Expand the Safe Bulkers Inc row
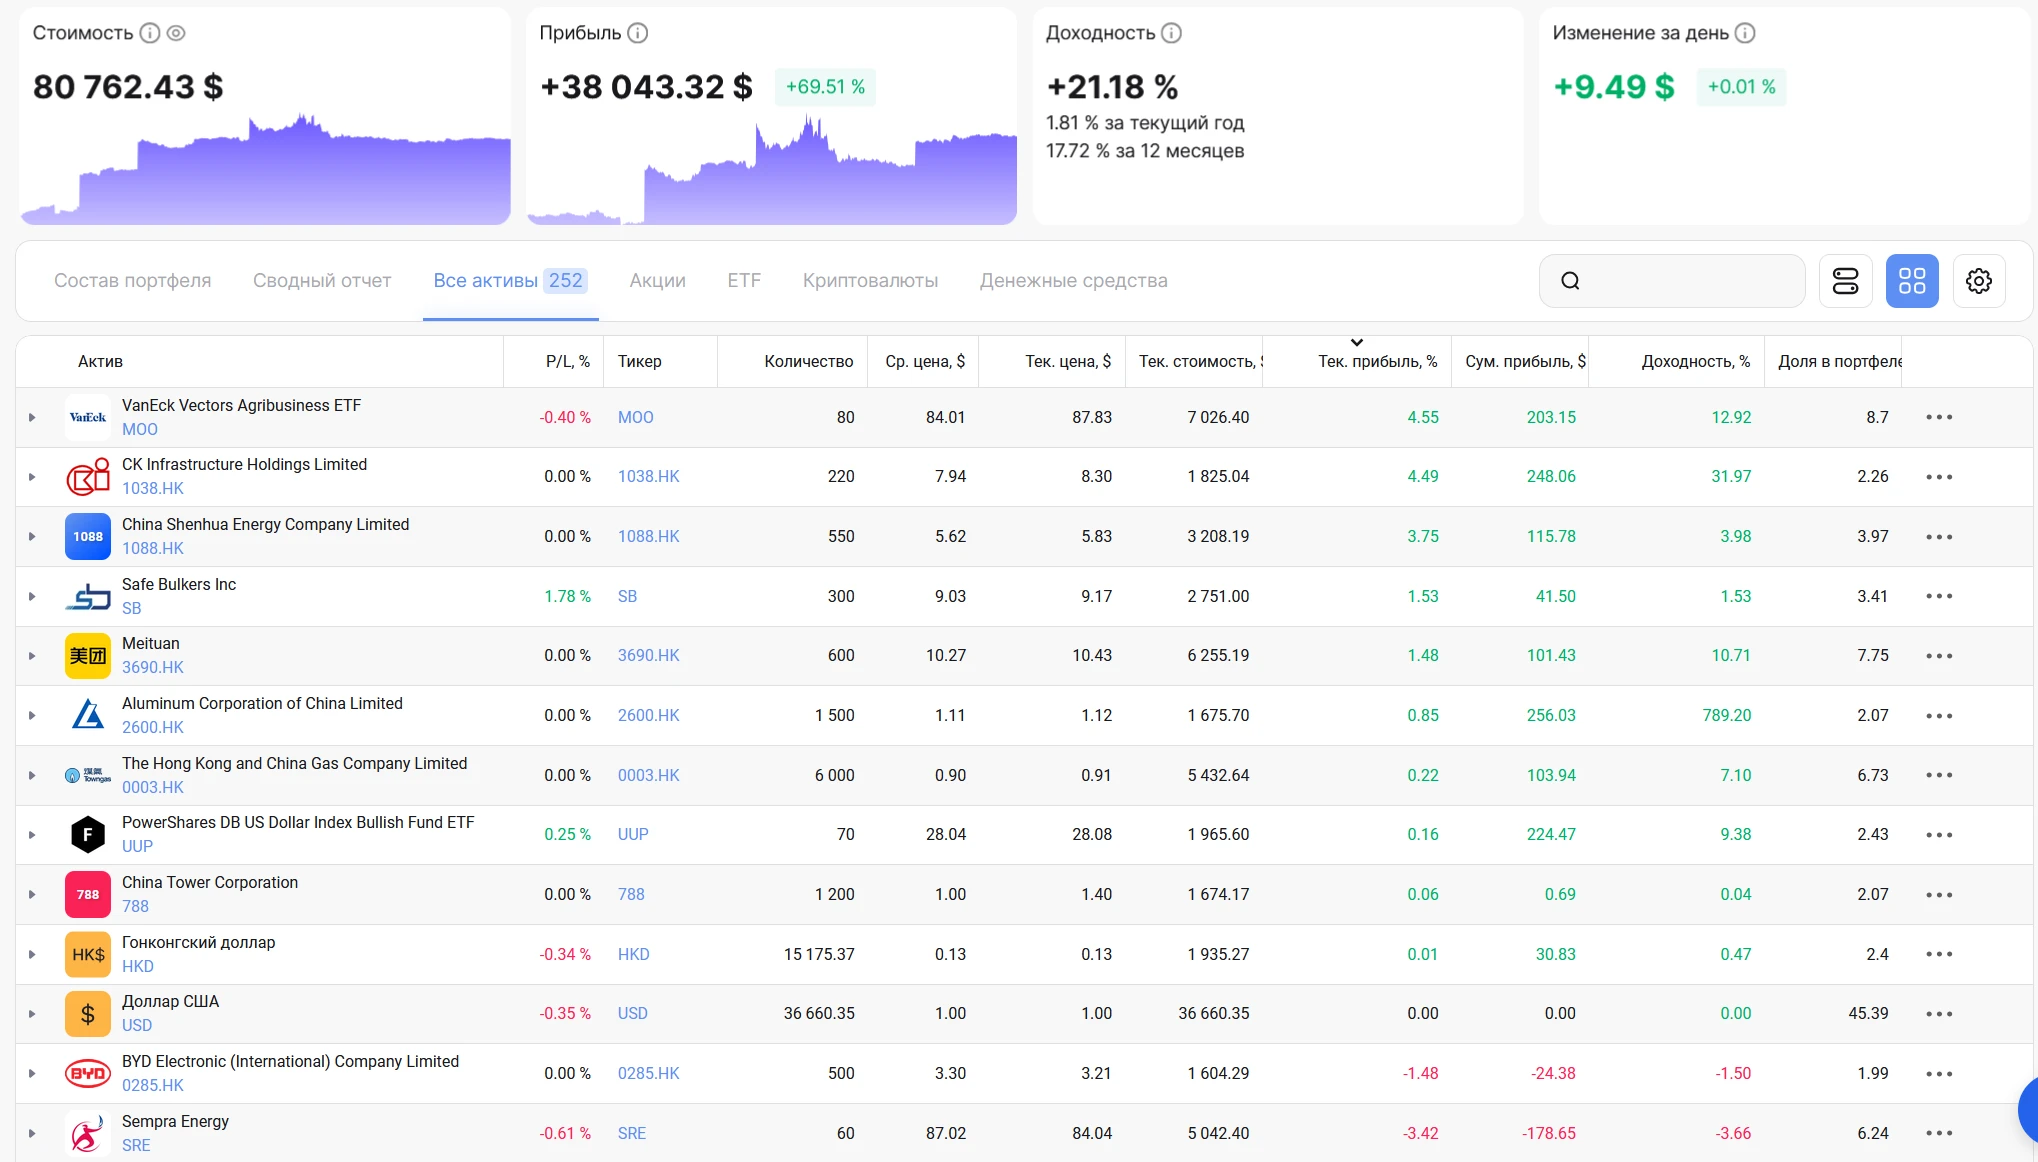 [x=32, y=596]
